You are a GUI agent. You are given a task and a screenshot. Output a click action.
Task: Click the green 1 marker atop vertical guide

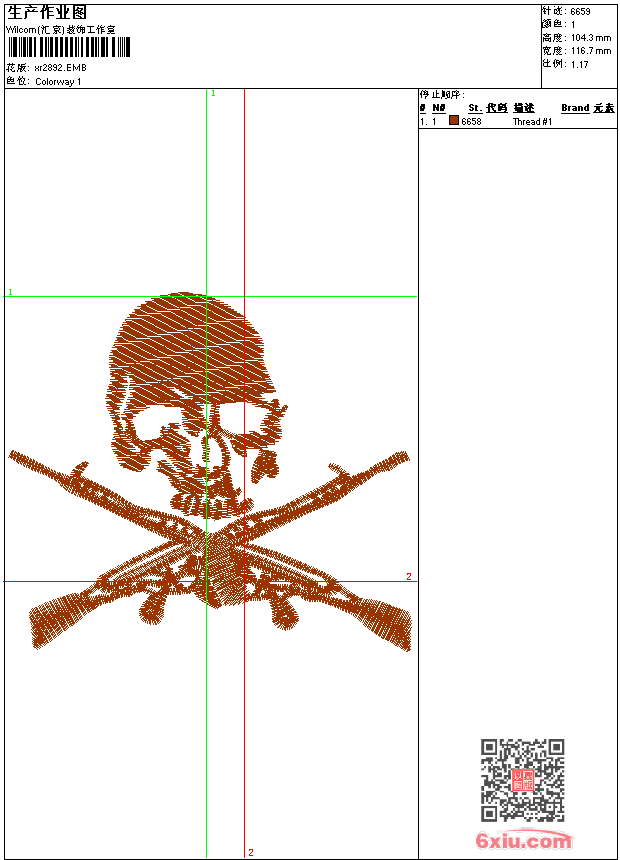point(213,94)
